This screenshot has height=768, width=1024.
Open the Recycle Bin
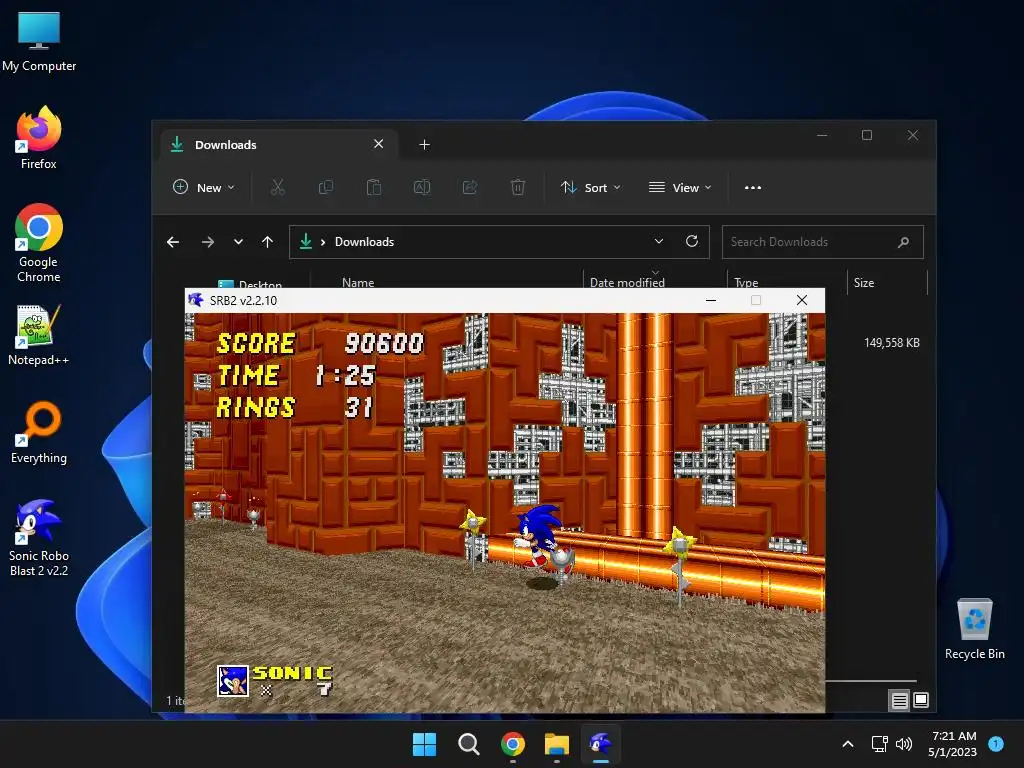pyautogui.click(x=974, y=629)
